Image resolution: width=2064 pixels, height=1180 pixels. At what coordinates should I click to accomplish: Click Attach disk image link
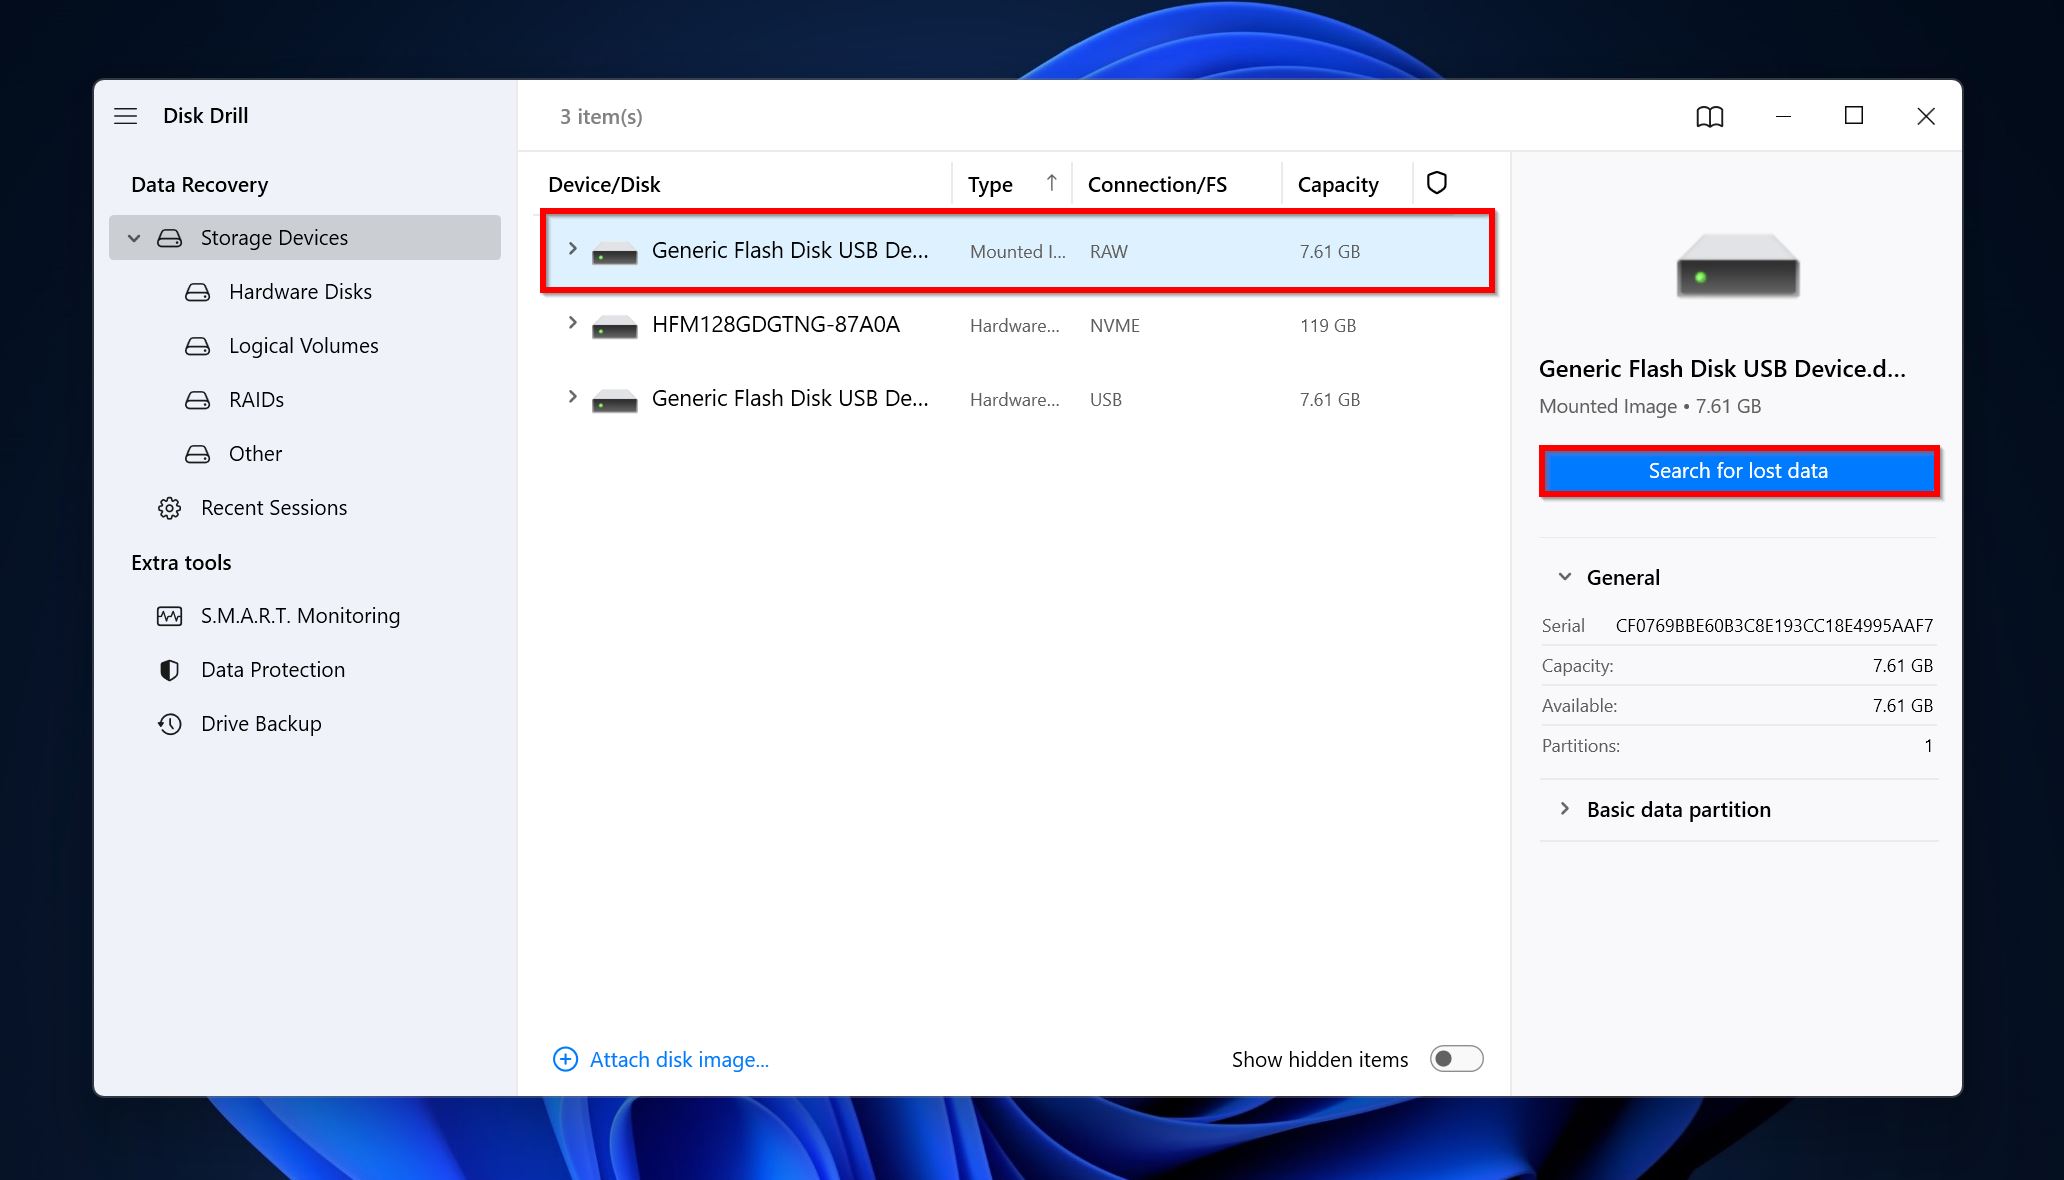661,1058
